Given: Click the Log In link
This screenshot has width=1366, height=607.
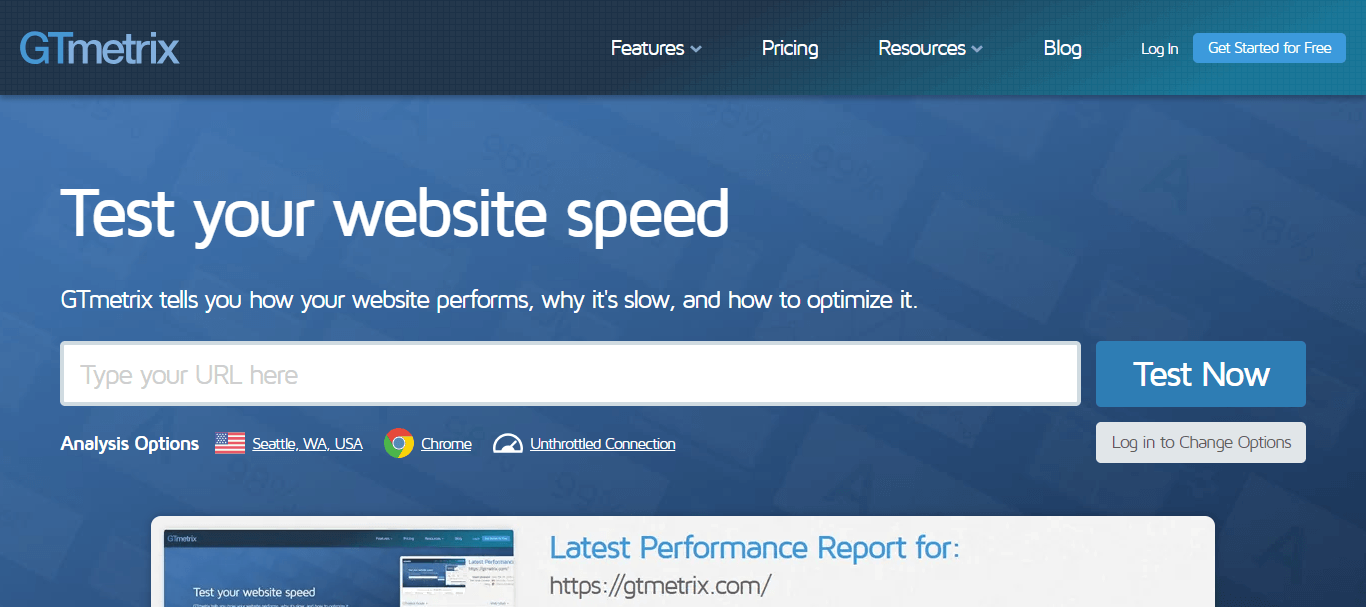Looking at the screenshot, I should 1159,48.
